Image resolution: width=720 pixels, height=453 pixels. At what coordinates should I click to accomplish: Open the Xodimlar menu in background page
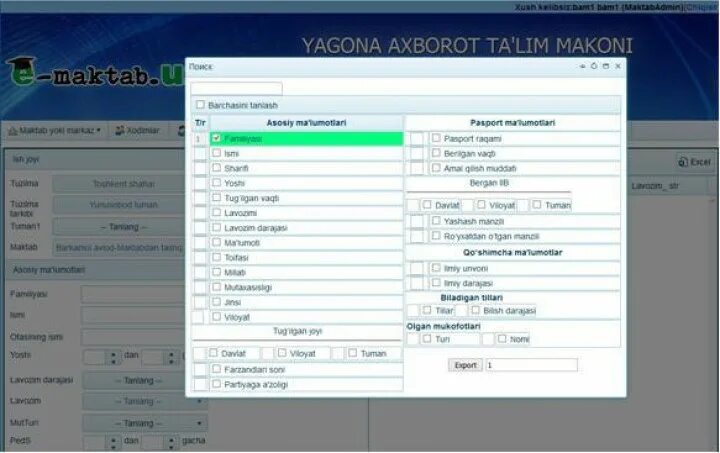137,131
